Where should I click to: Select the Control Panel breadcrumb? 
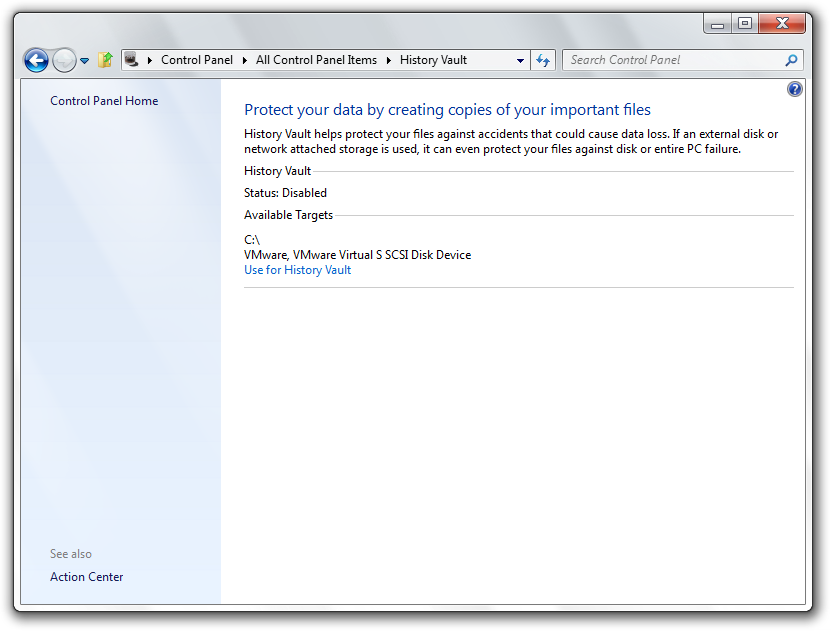pyautogui.click(x=197, y=60)
